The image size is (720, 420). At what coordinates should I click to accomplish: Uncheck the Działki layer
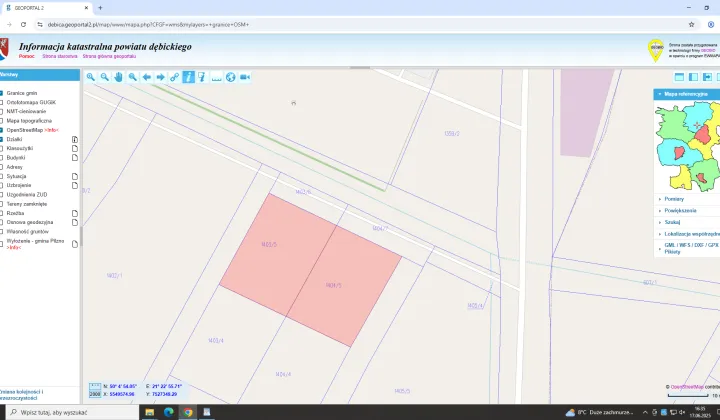[2, 139]
